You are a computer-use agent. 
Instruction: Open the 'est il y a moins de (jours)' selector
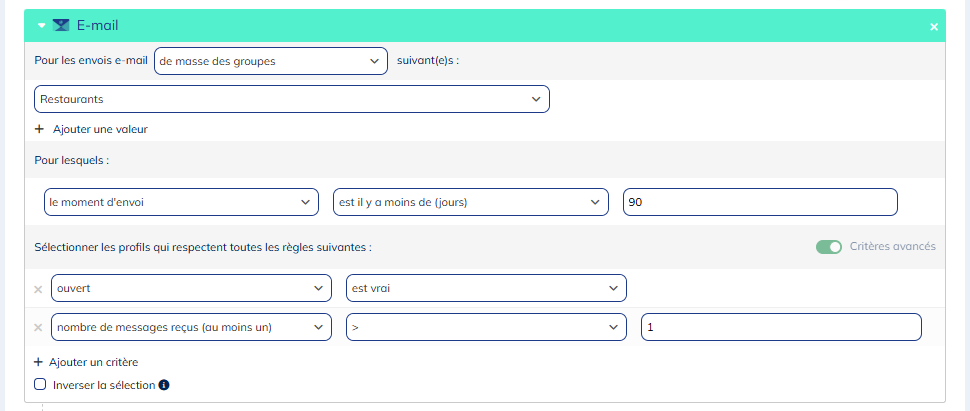470,202
